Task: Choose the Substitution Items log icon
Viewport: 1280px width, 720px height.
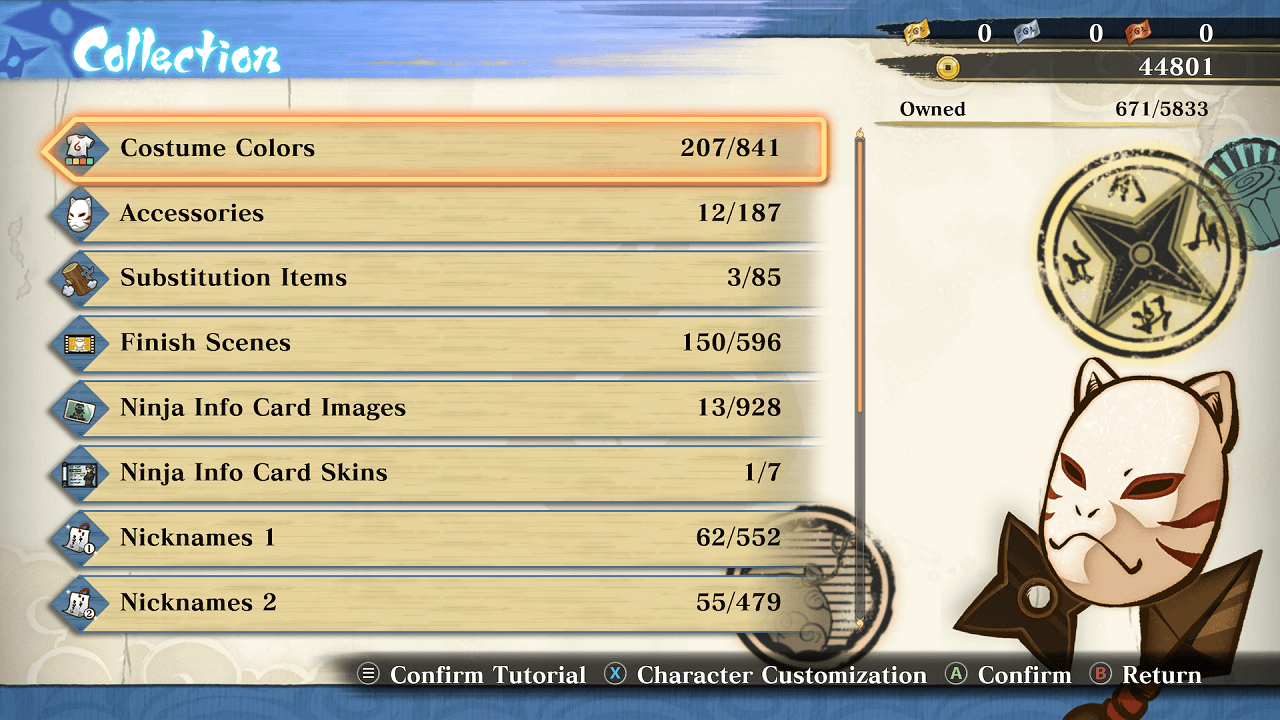Action: click(80, 279)
